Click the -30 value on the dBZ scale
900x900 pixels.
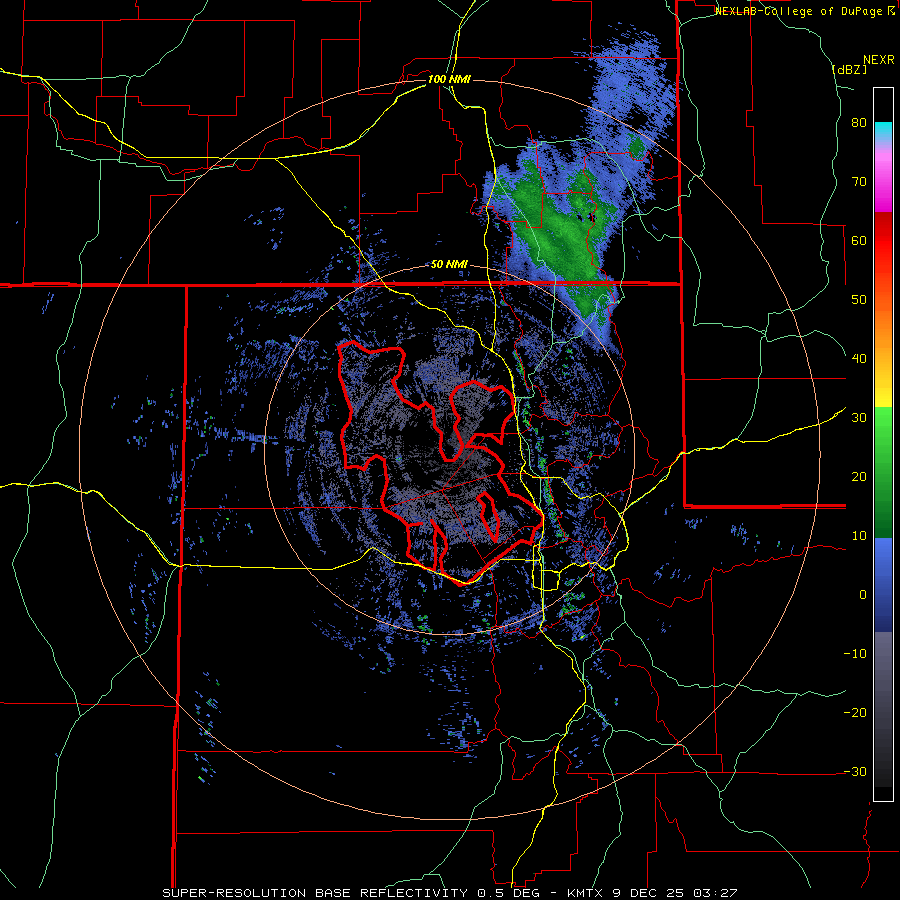tap(855, 771)
